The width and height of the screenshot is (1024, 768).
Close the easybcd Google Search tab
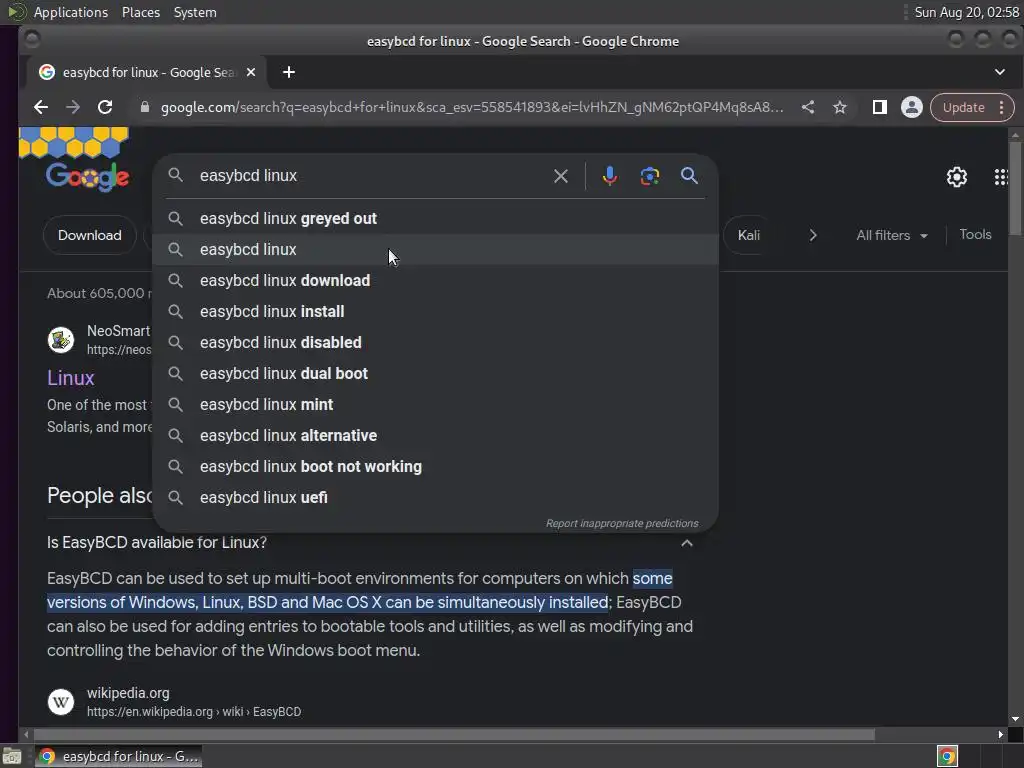[x=251, y=72]
